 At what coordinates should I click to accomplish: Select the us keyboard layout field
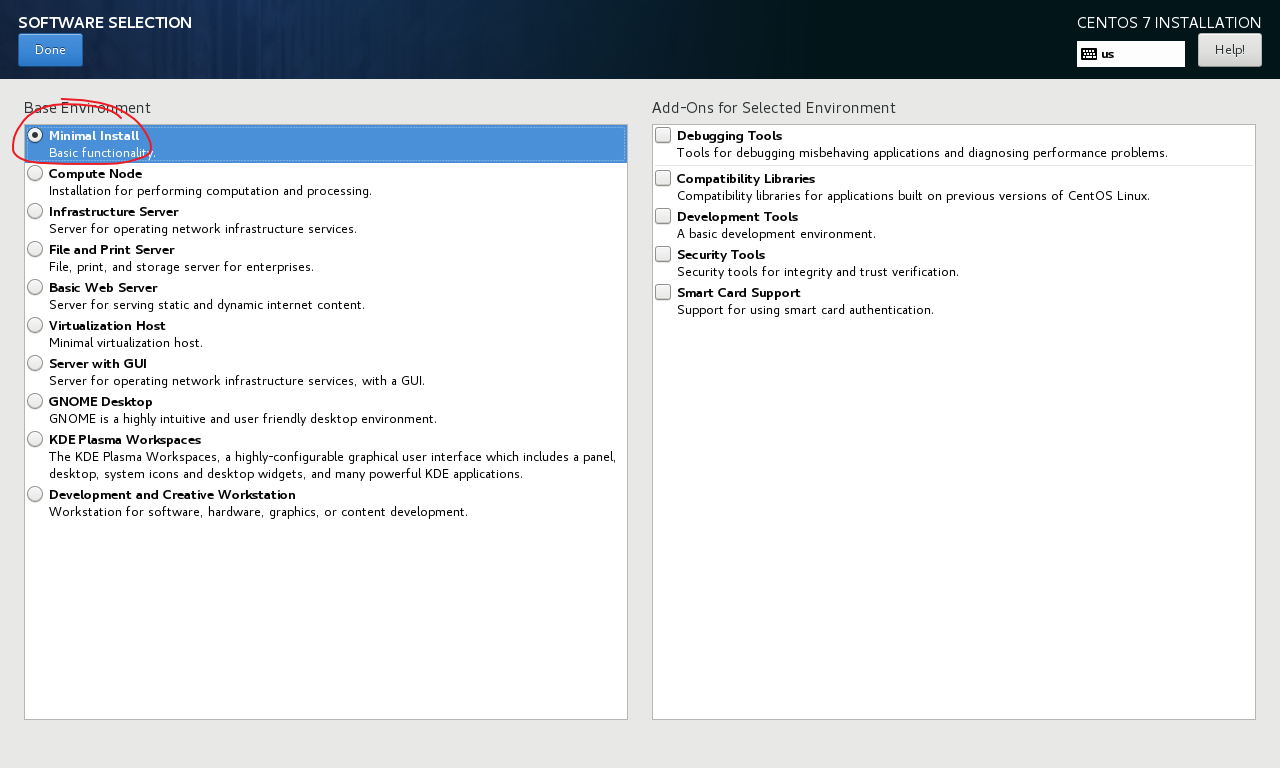pyautogui.click(x=1131, y=54)
